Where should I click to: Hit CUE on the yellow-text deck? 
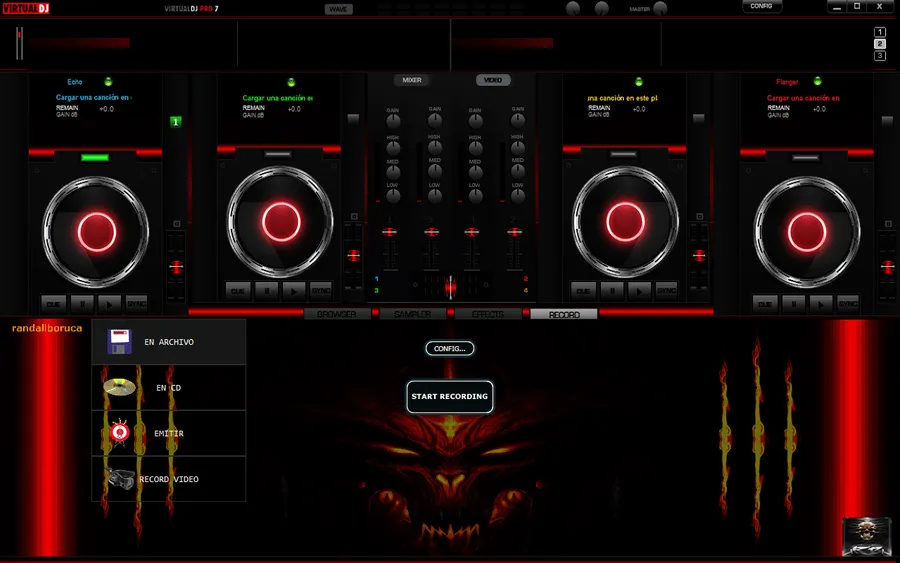point(583,291)
